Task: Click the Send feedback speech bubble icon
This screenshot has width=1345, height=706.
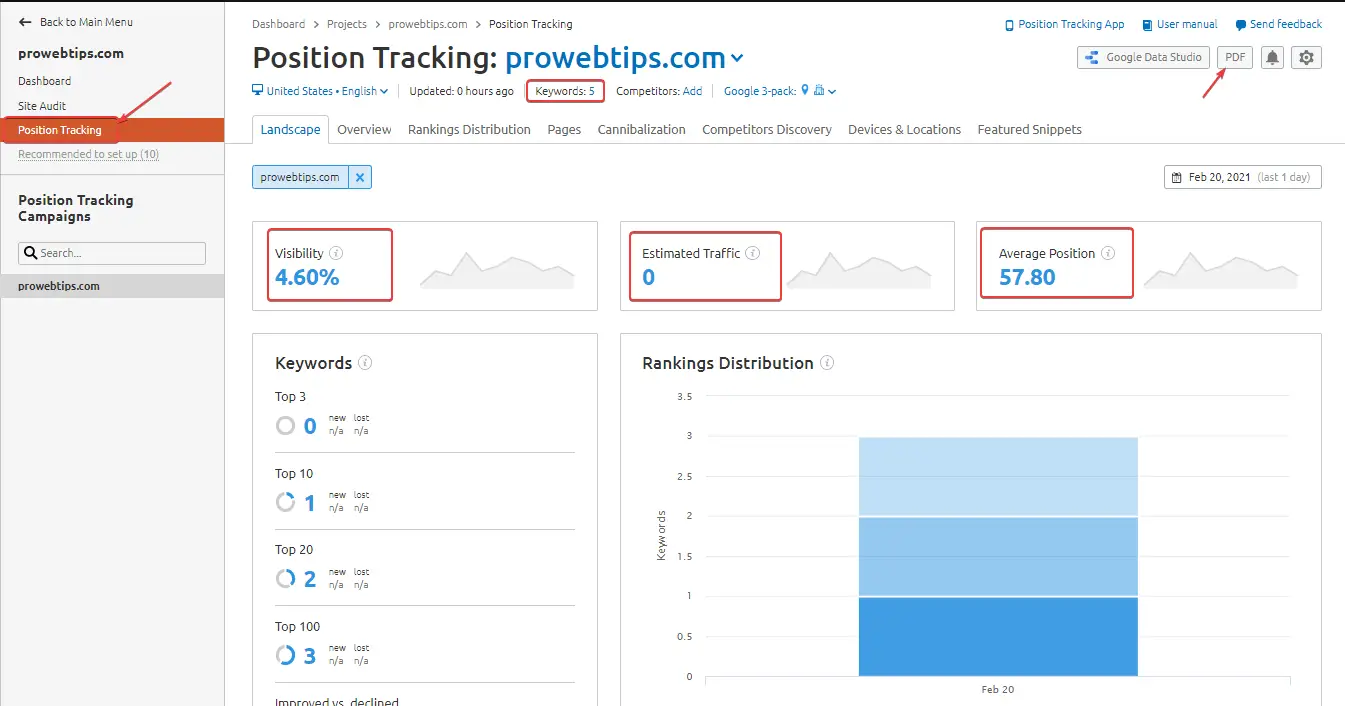Action: click(1241, 25)
